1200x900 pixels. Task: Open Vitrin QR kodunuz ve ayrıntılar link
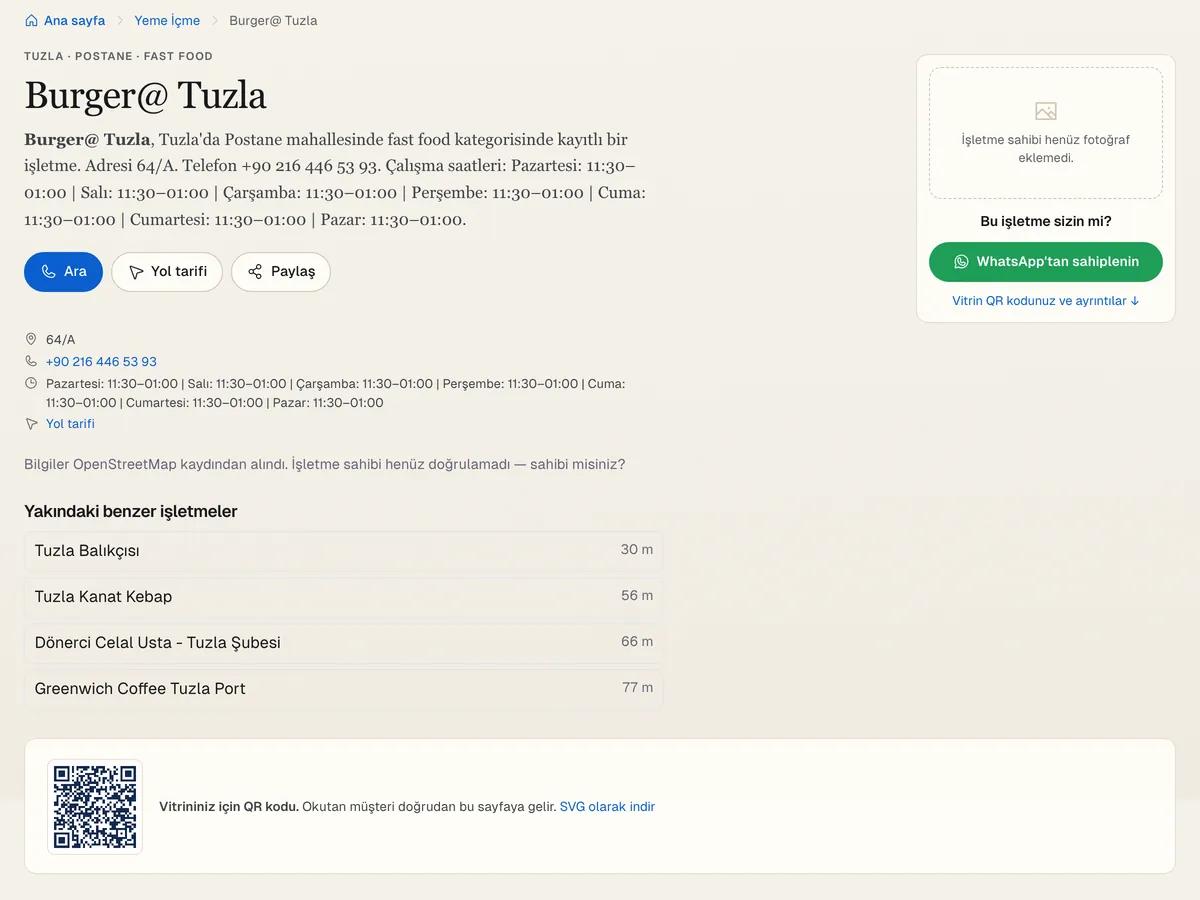tap(1046, 301)
